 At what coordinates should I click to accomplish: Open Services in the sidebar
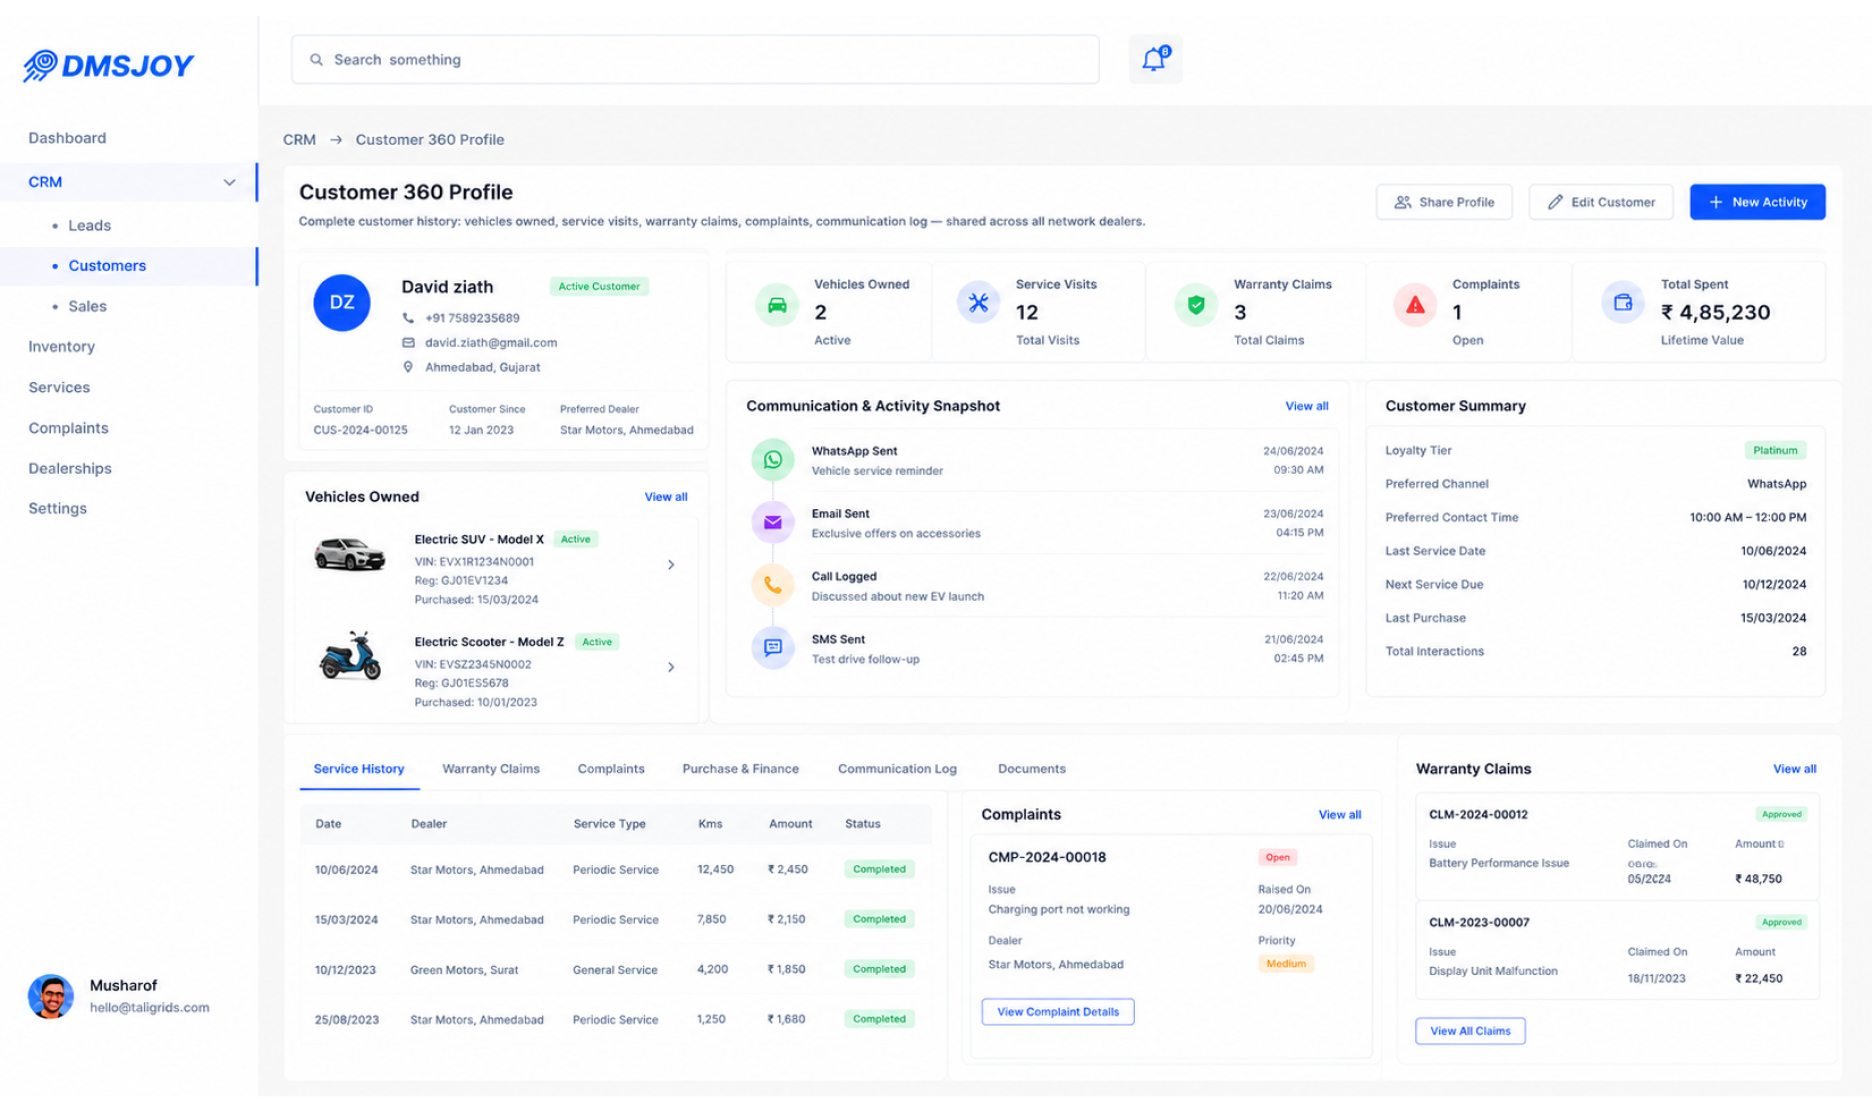click(x=59, y=387)
